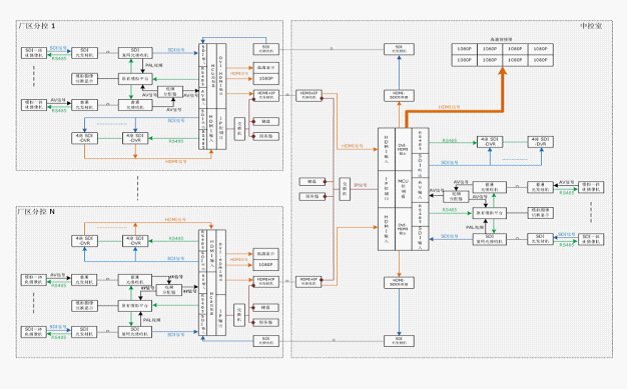Select the 1080P display box in 分控 1
This screenshot has width=627, height=389.
click(266, 79)
